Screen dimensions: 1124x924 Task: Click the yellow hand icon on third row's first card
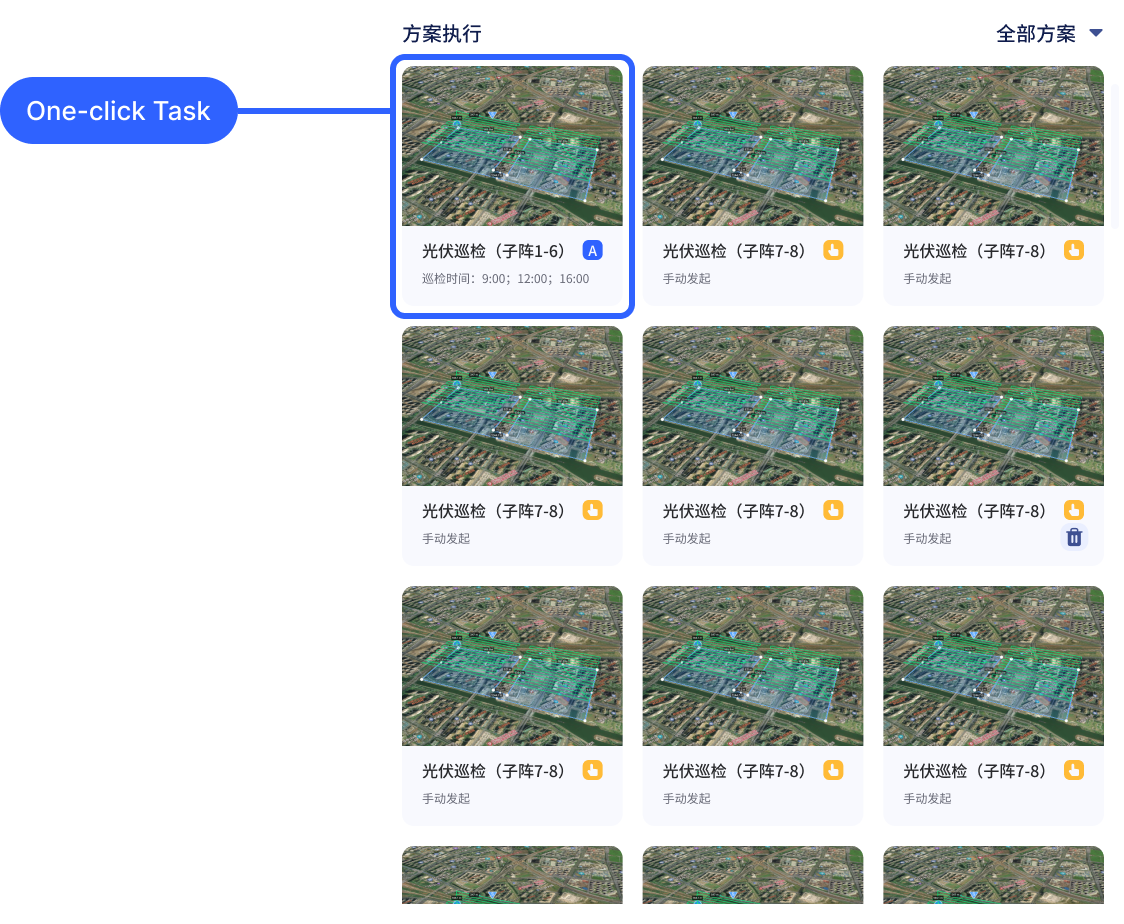[x=592, y=771]
